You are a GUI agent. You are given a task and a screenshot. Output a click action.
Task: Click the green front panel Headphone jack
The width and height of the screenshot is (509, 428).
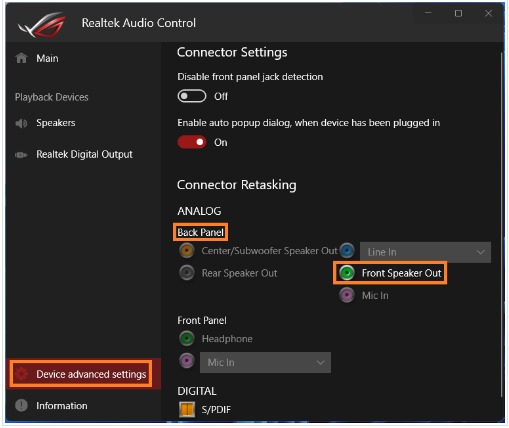click(187, 338)
